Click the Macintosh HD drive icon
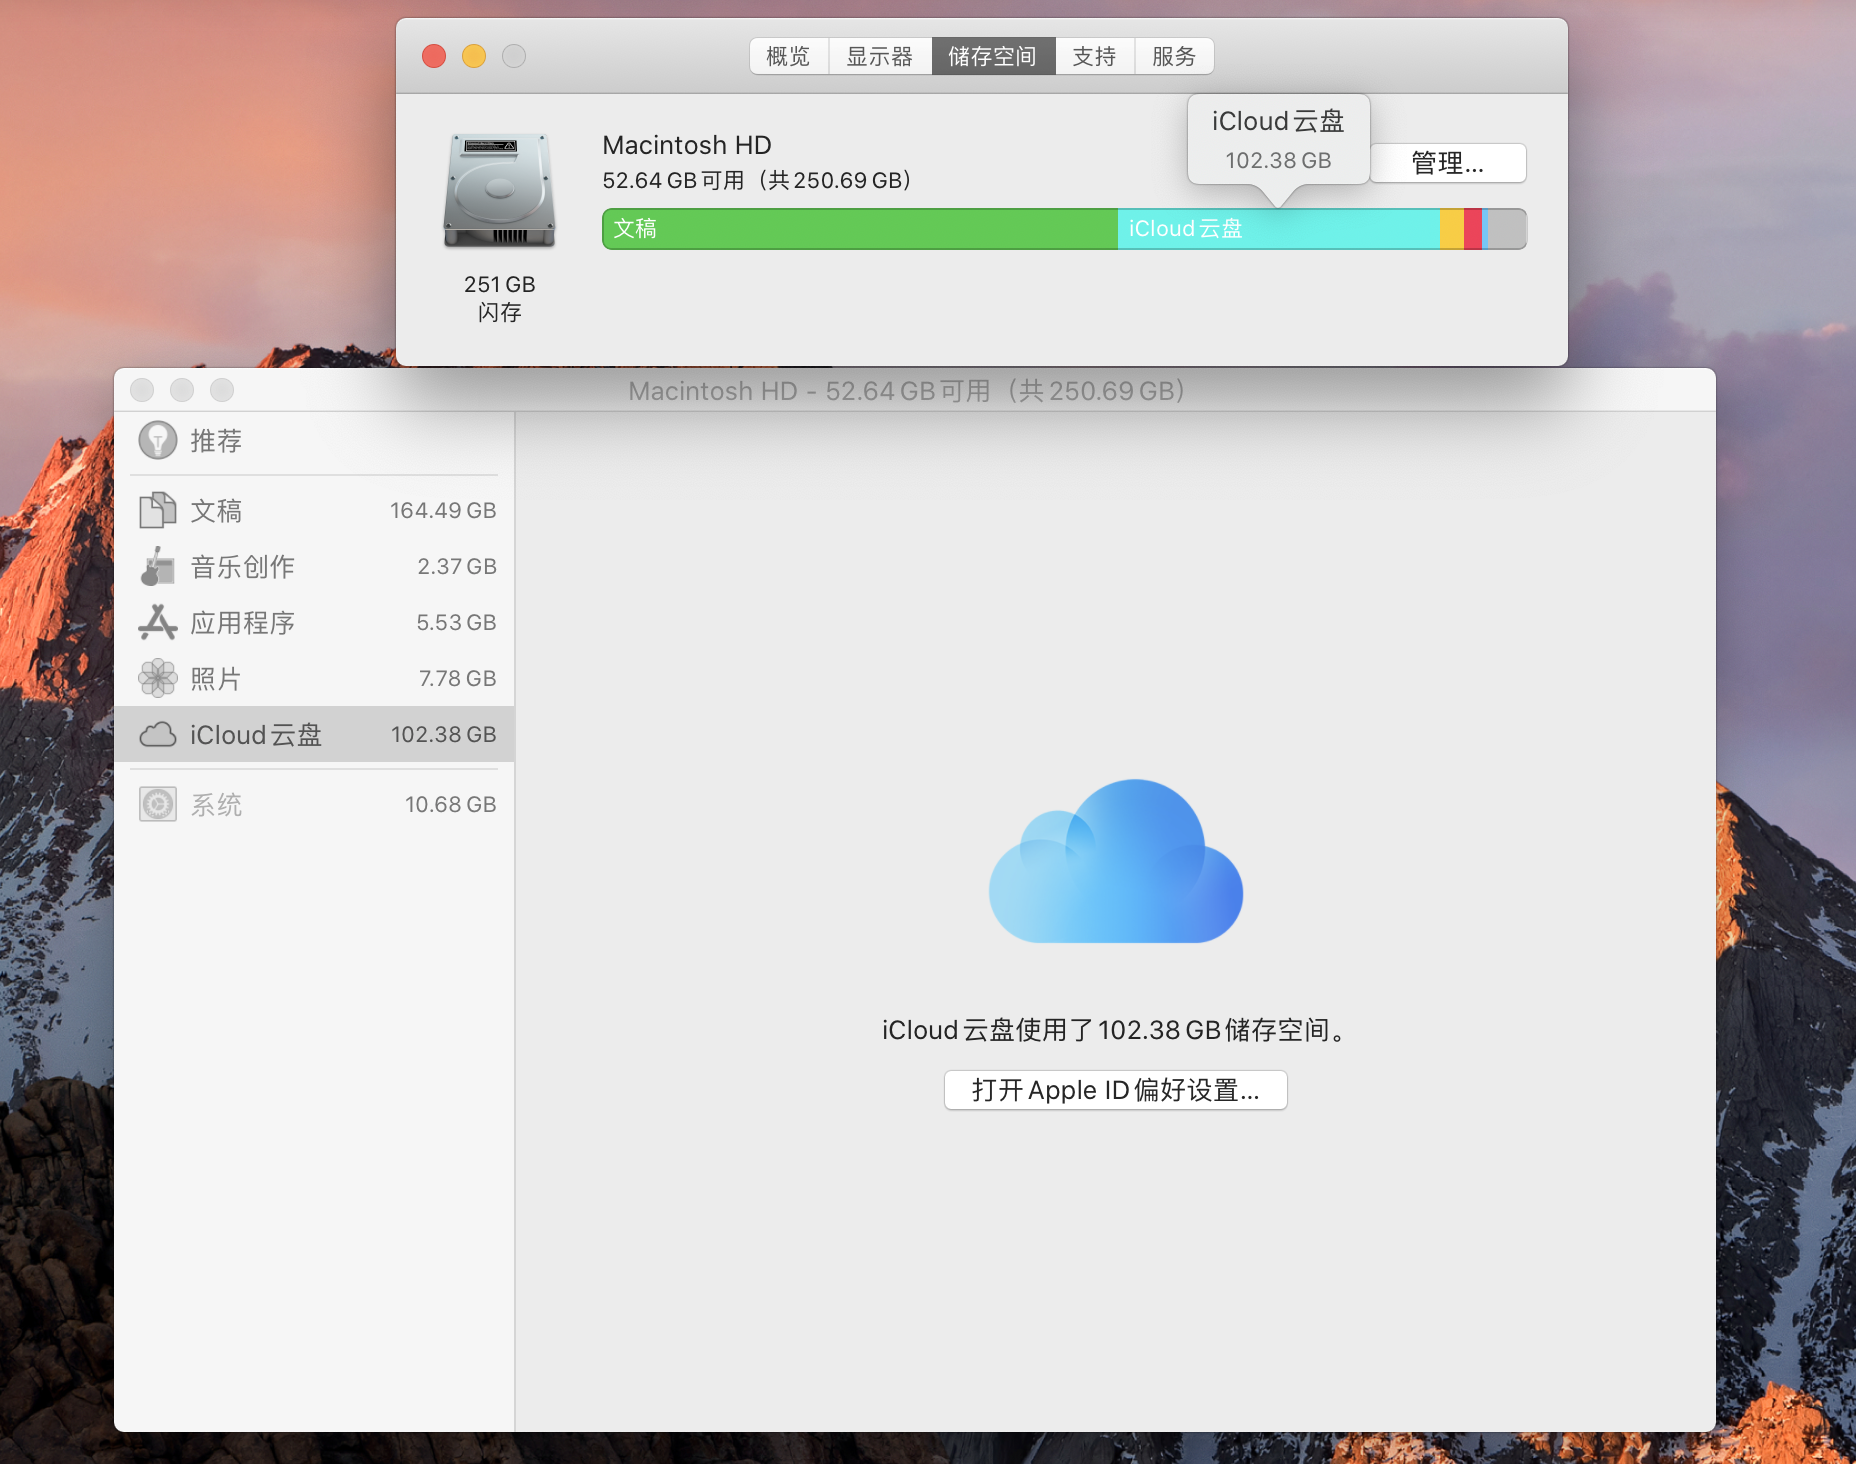Viewport: 1856px width, 1464px height. click(x=499, y=190)
